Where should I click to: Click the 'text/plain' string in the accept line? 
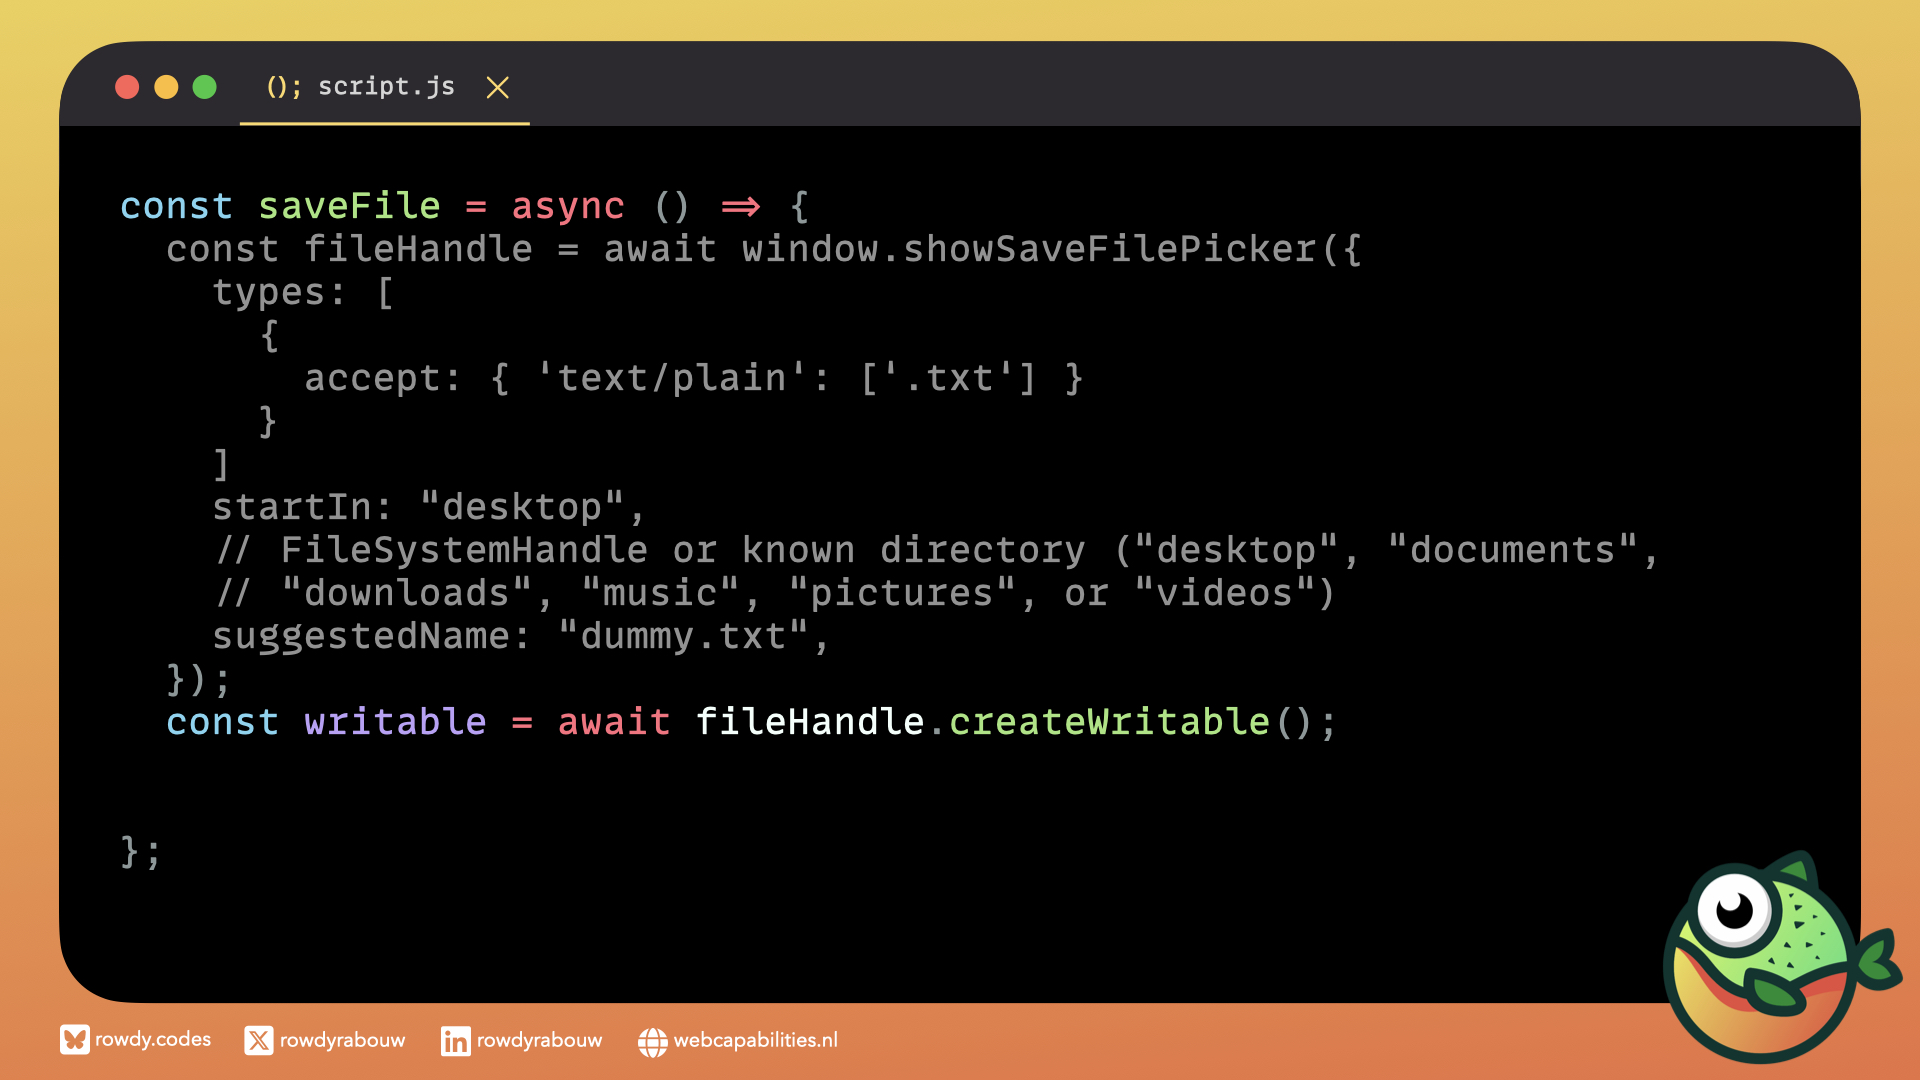tap(672, 378)
